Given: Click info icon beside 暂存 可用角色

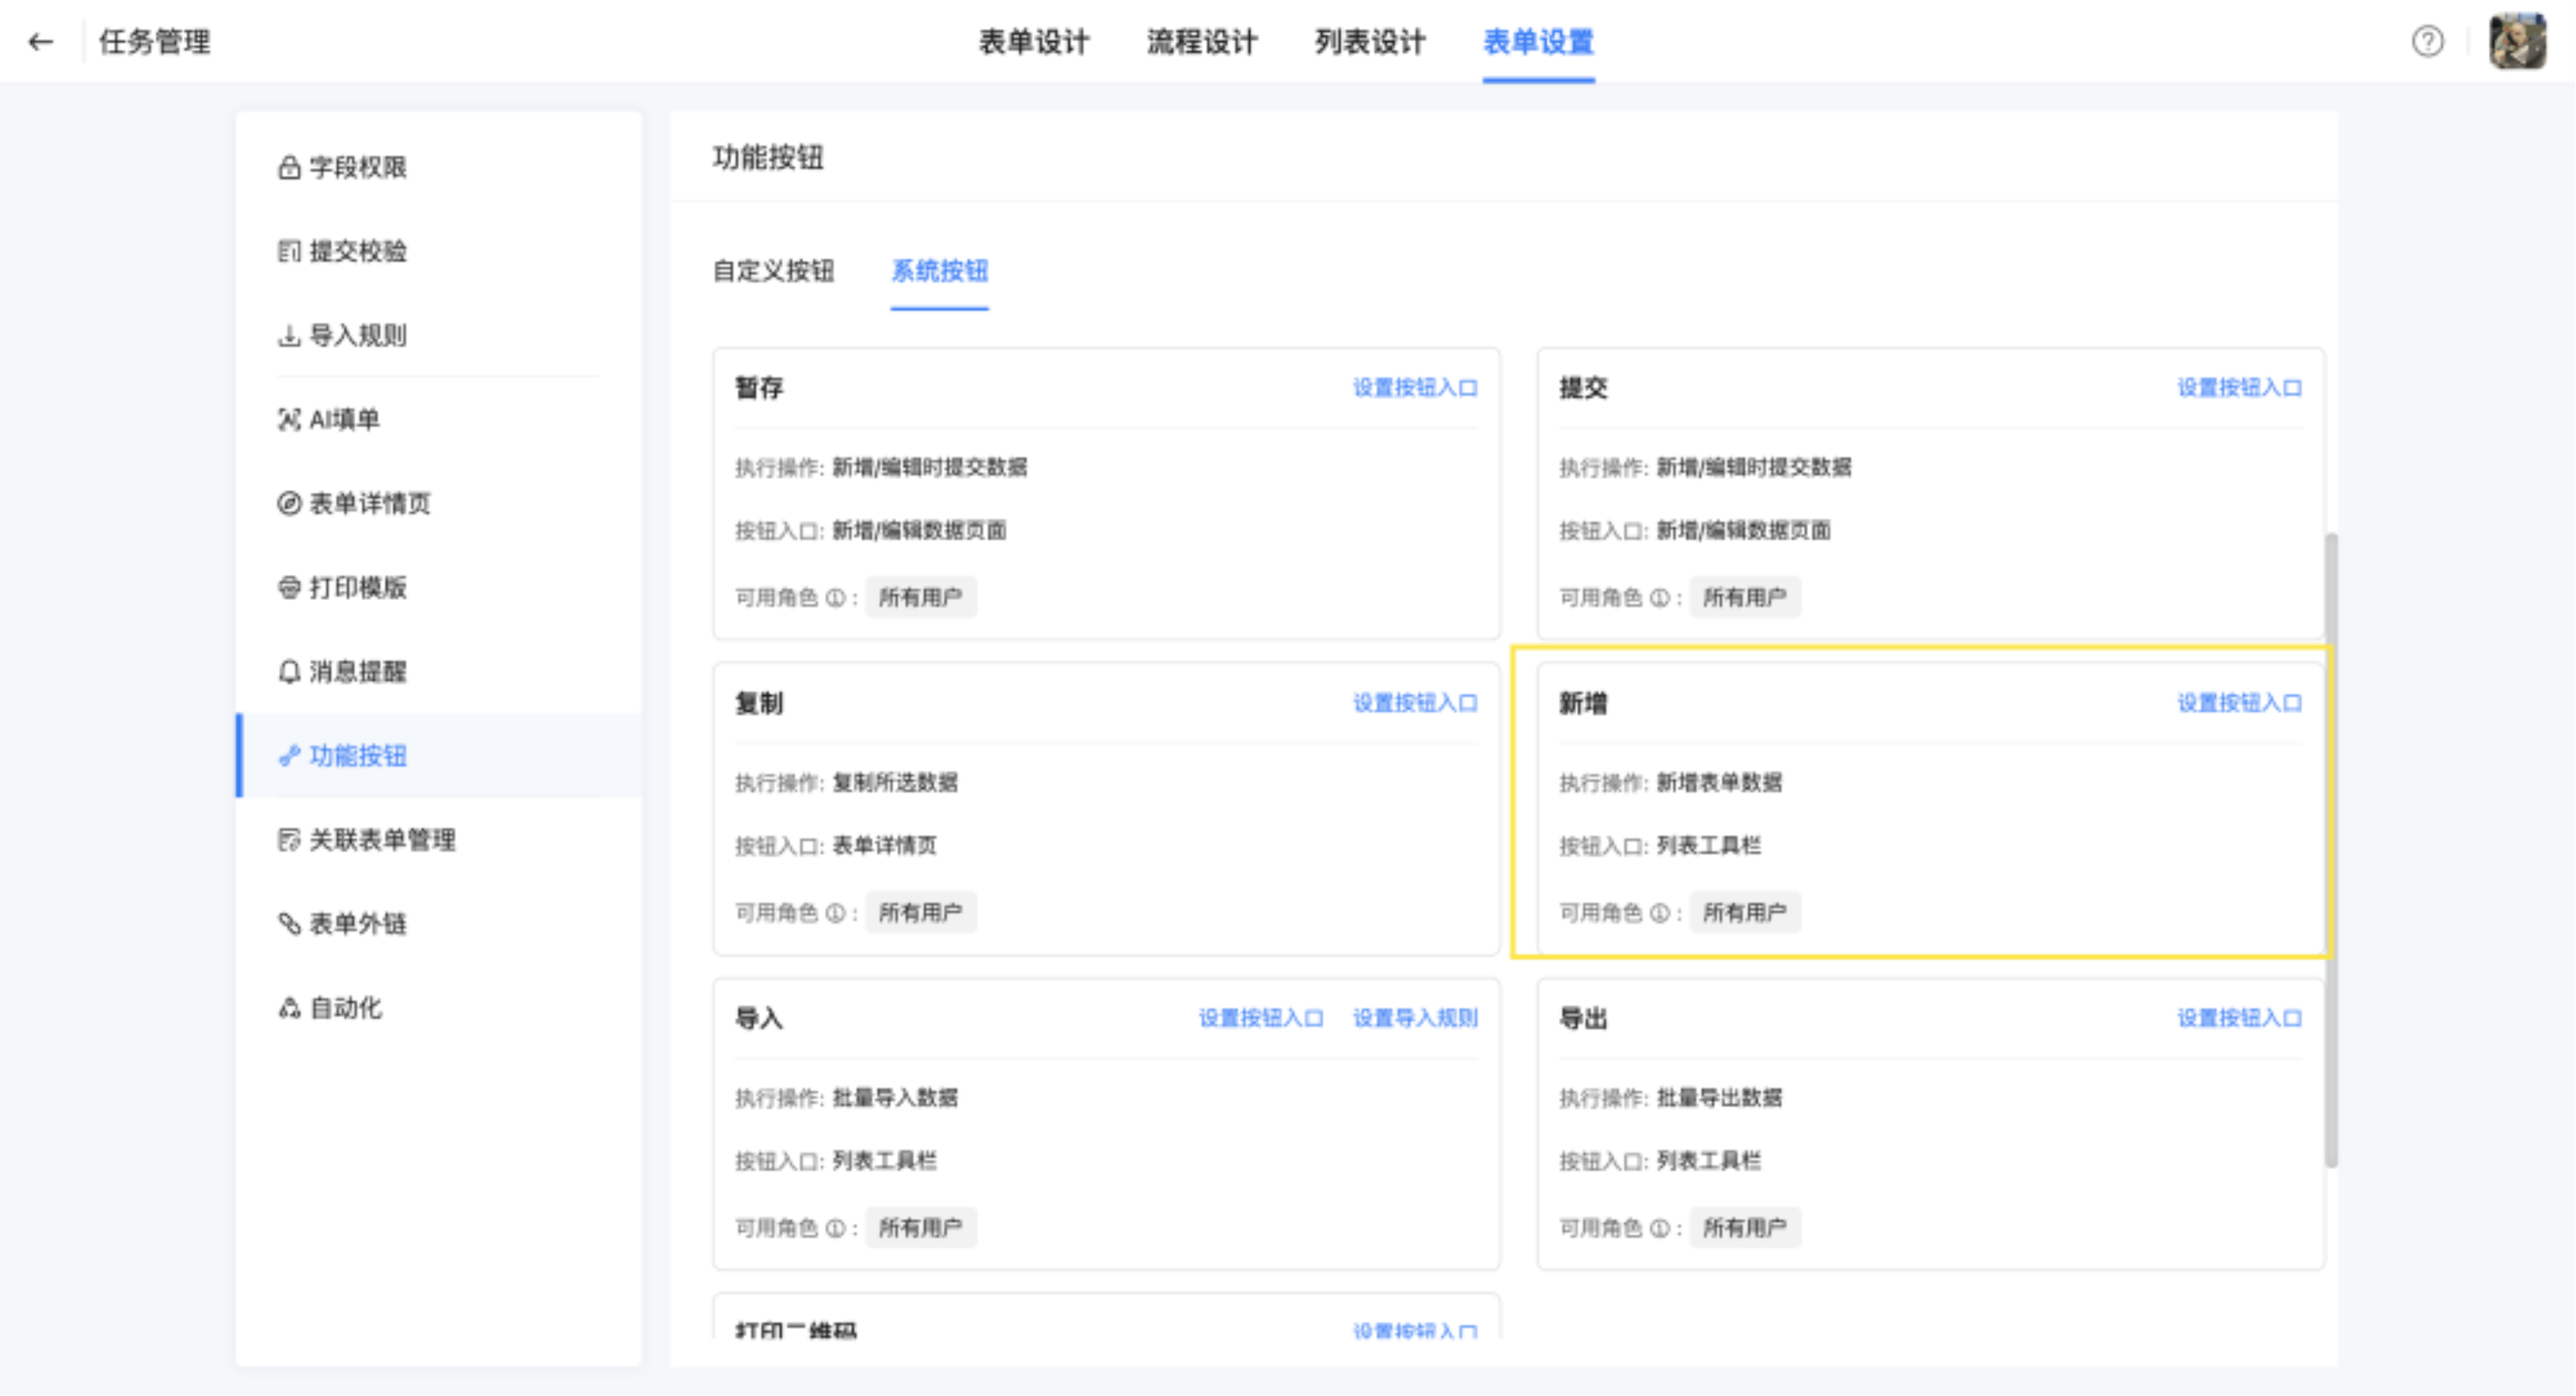Looking at the screenshot, I should 835,598.
